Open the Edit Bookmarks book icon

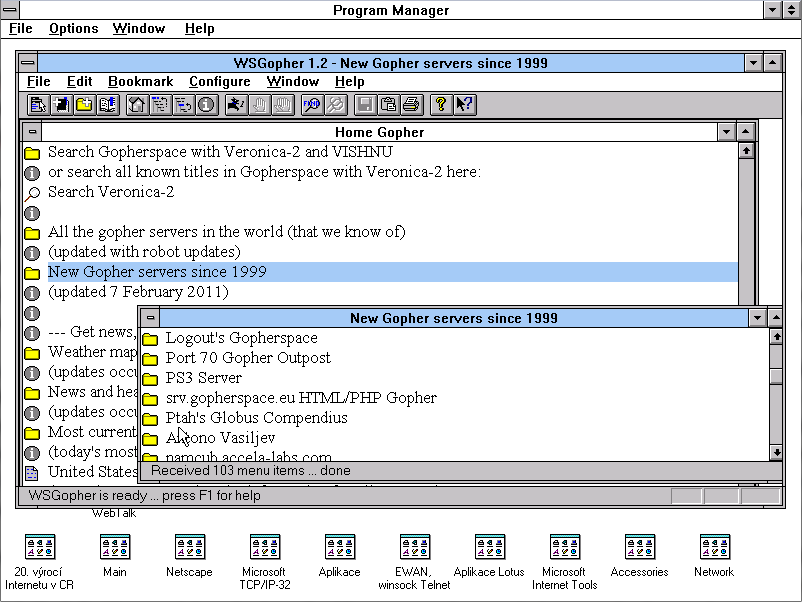108,105
